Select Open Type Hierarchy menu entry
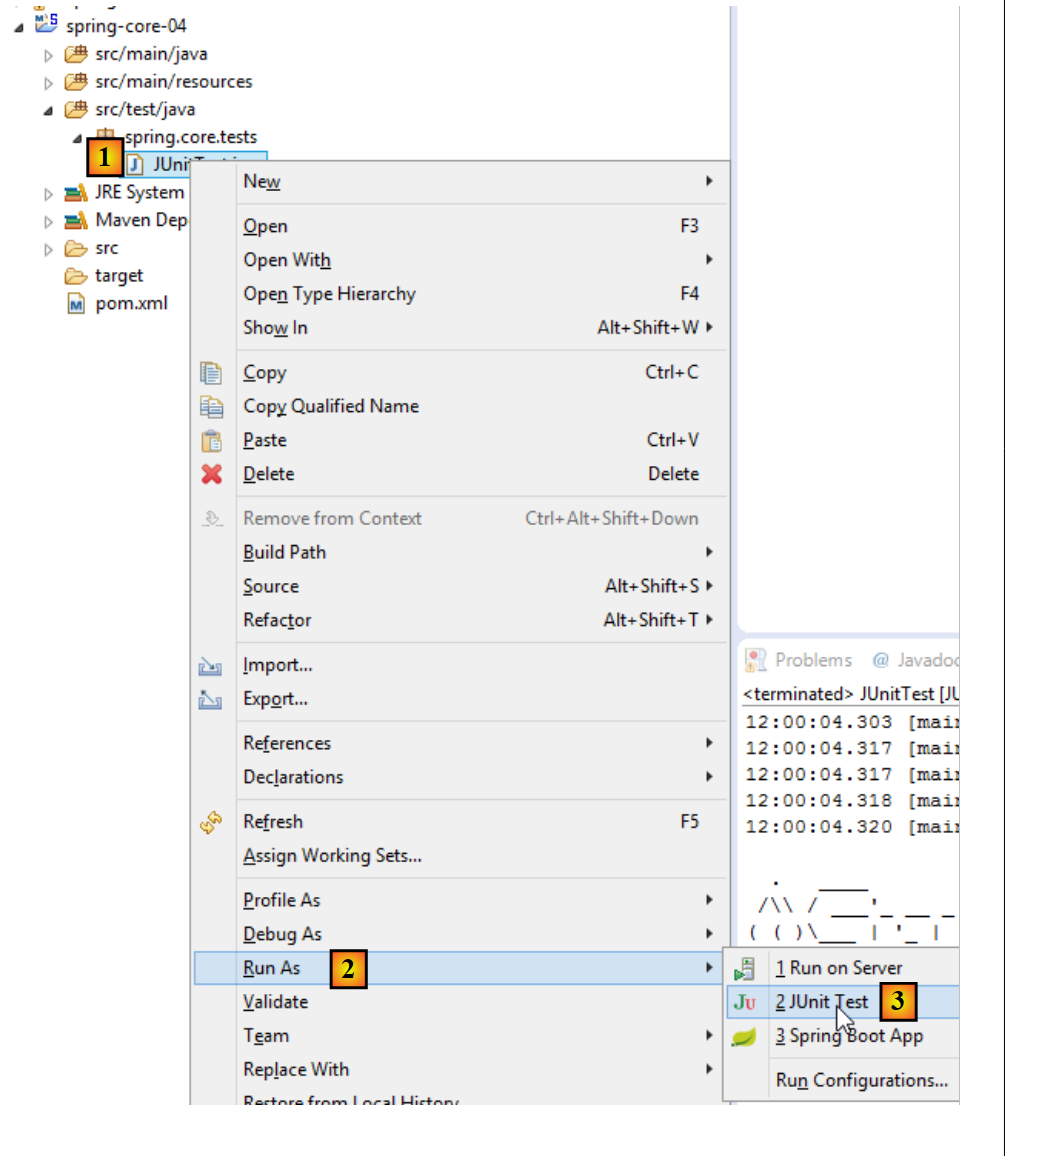1051x1156 pixels. (329, 294)
